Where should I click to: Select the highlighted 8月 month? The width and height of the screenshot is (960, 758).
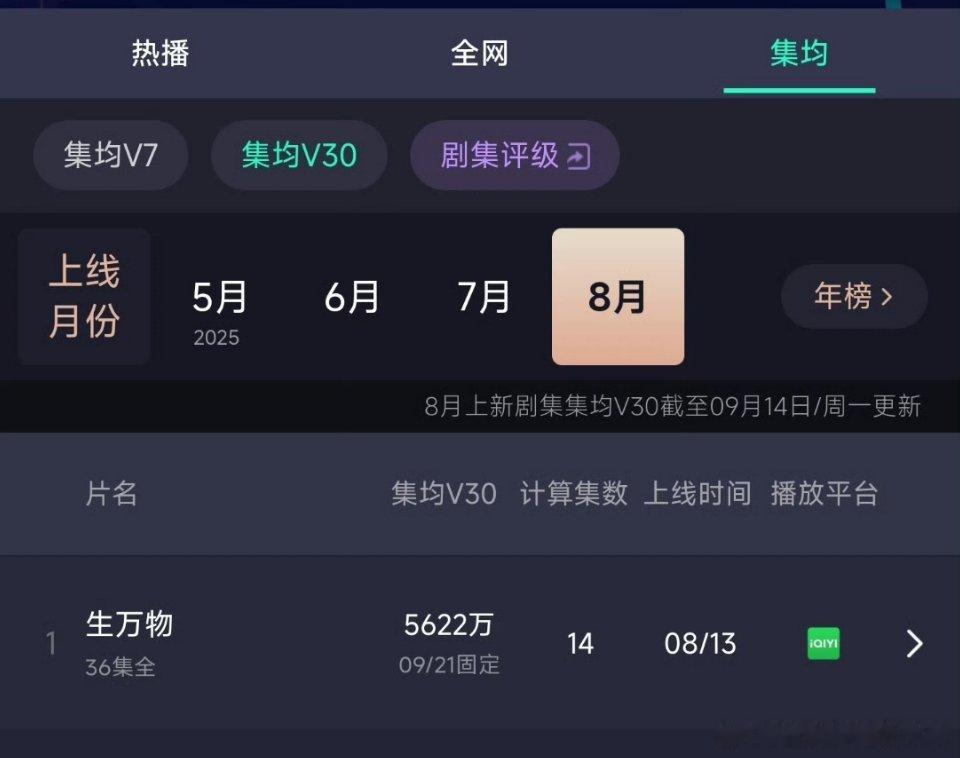(x=618, y=296)
